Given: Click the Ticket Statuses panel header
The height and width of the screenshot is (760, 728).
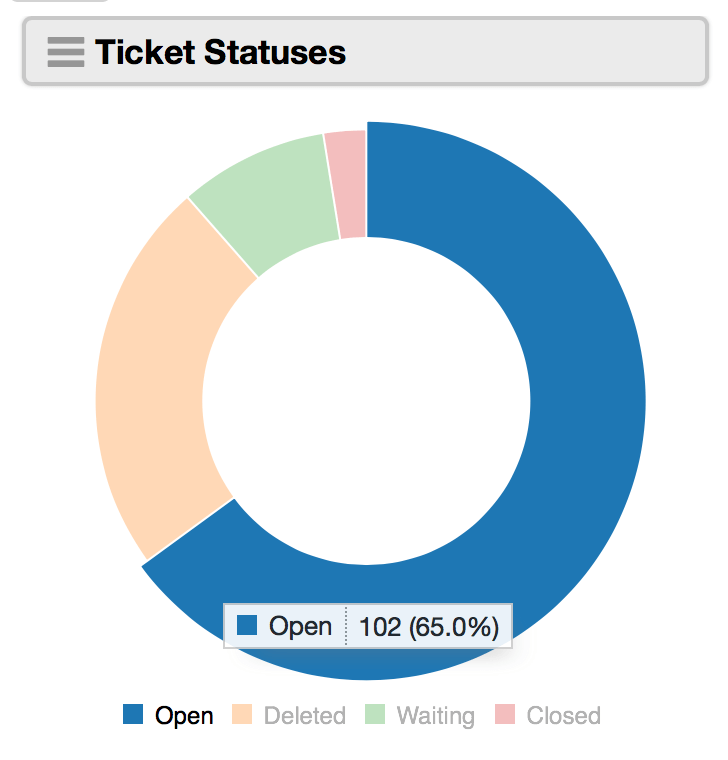Looking at the screenshot, I should (365, 51).
